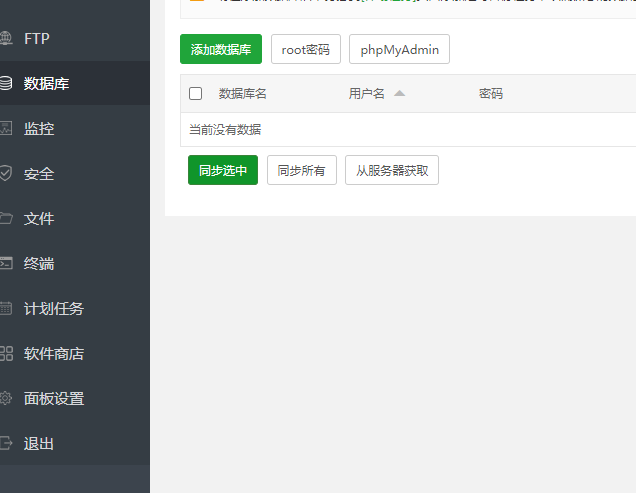This screenshot has height=493, width=636.
Task: Click the calendar icon beside 计划任务
Action: click(6, 308)
